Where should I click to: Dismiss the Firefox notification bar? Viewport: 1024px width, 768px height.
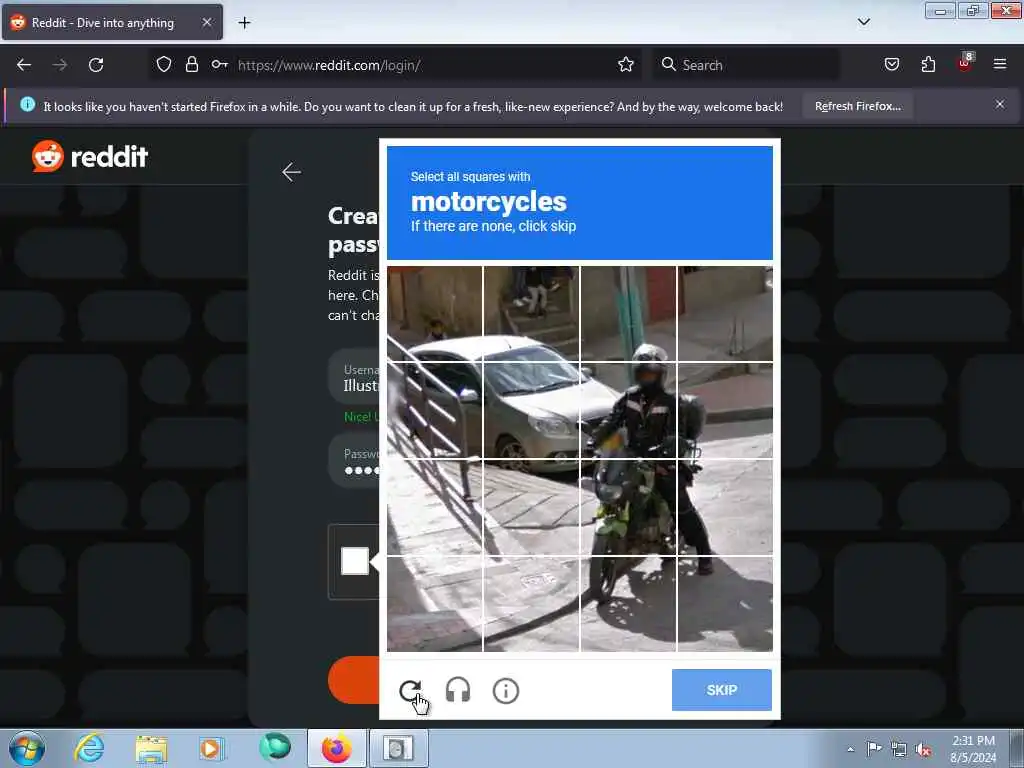pos(1000,104)
